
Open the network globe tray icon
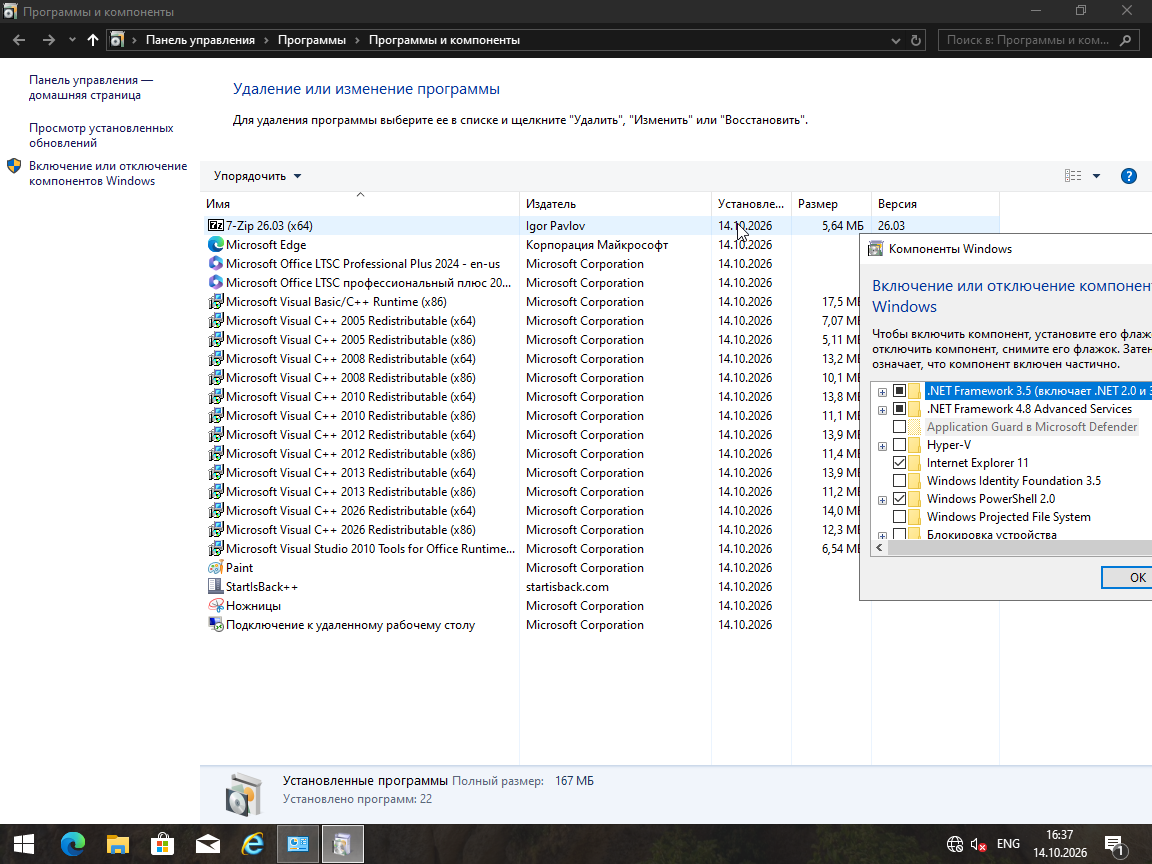(954, 844)
